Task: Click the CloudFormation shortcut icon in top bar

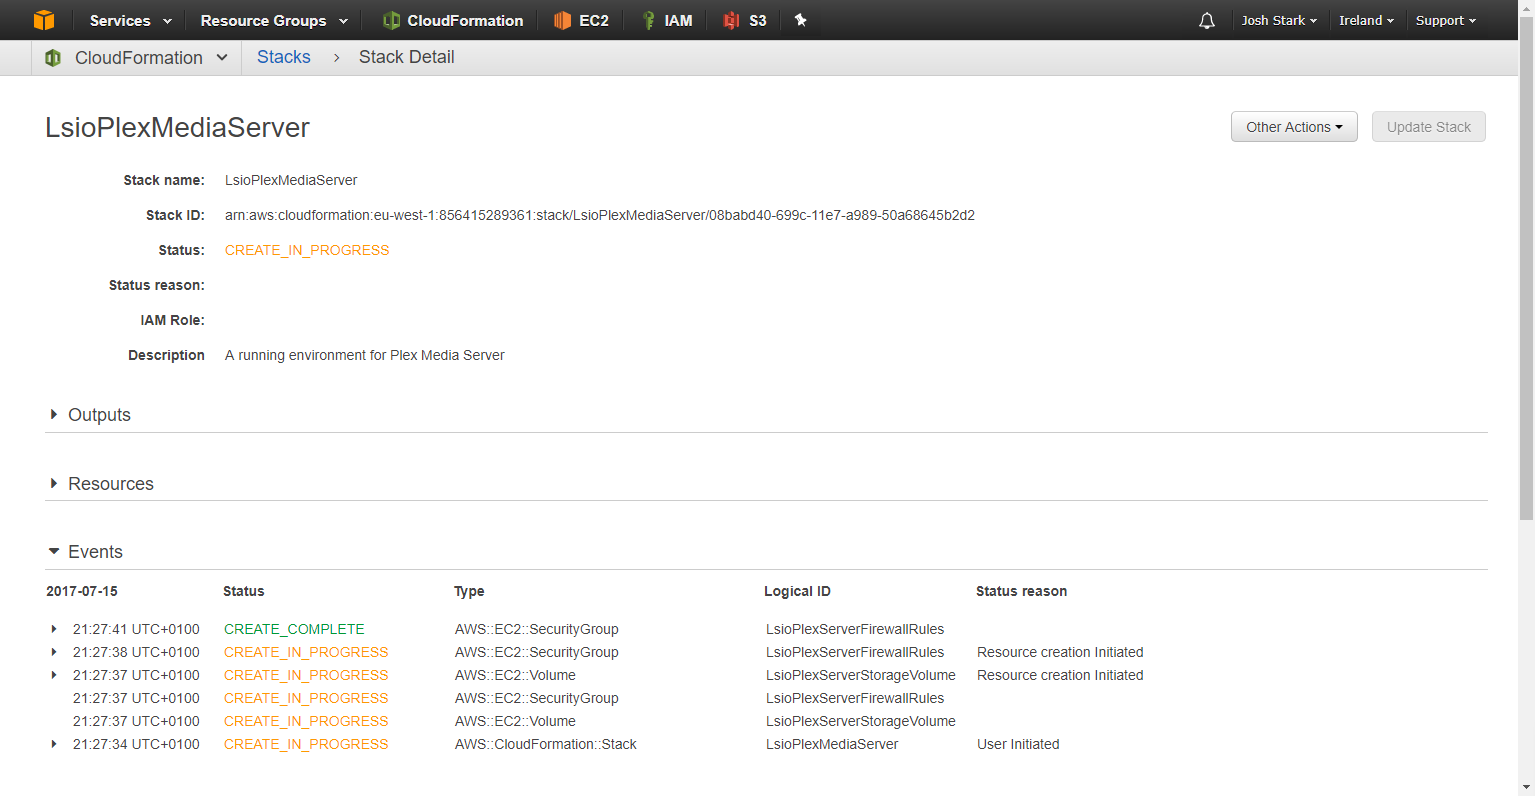Action: pos(391,20)
